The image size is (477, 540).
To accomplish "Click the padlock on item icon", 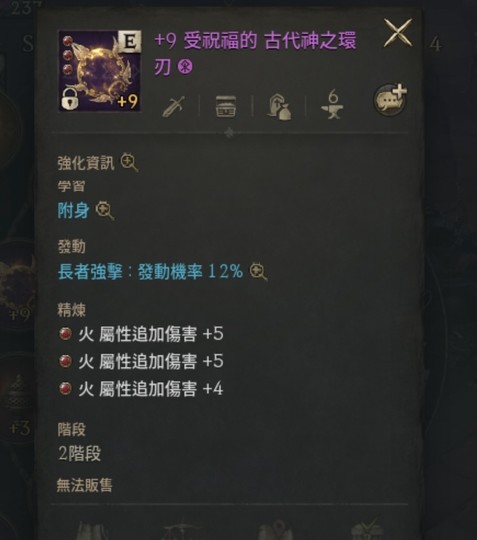I will [x=70, y=98].
